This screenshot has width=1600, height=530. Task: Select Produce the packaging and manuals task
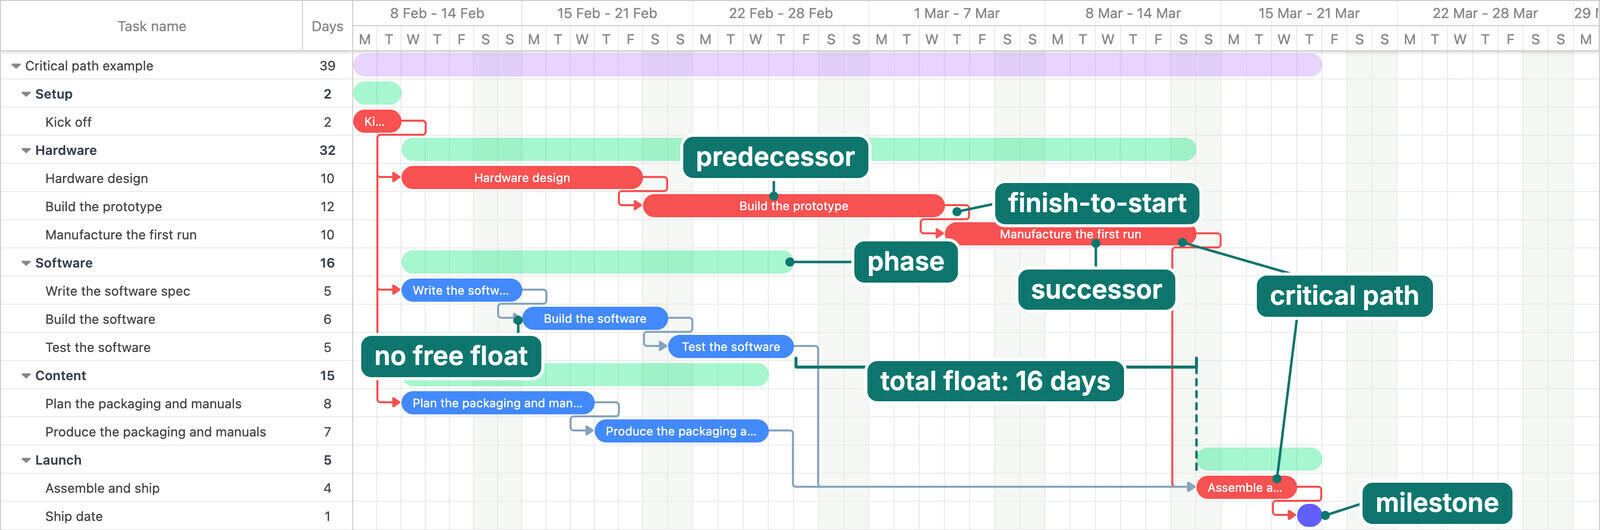[x=155, y=432]
